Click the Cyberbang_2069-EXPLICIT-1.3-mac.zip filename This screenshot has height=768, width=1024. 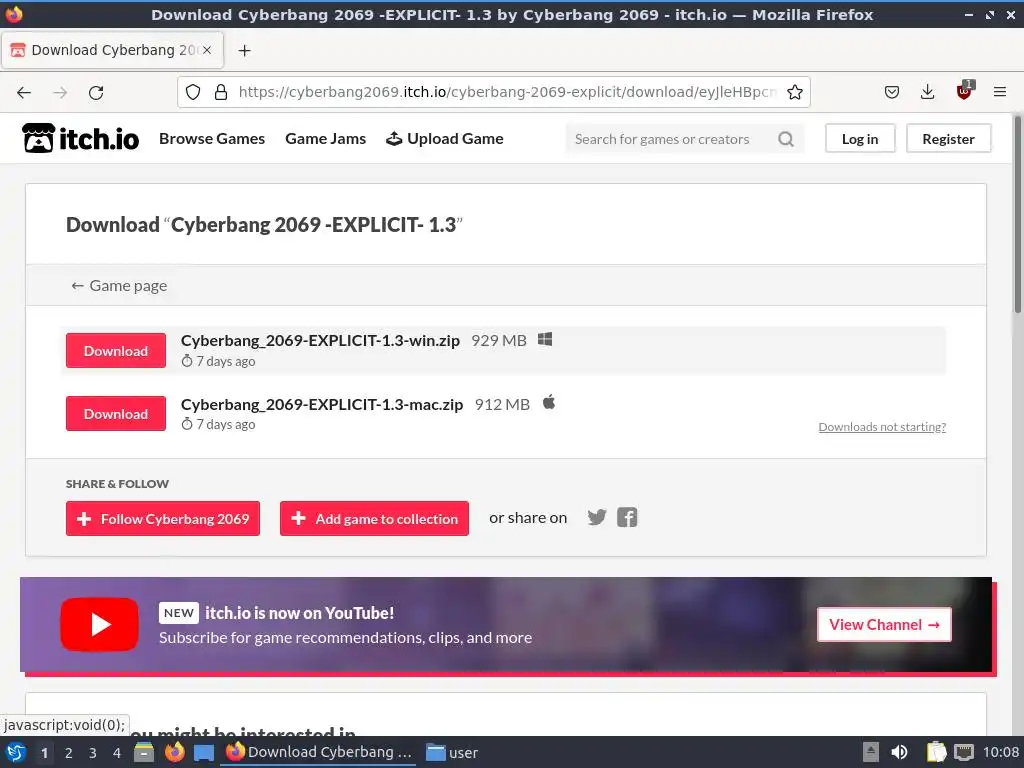tap(322, 404)
